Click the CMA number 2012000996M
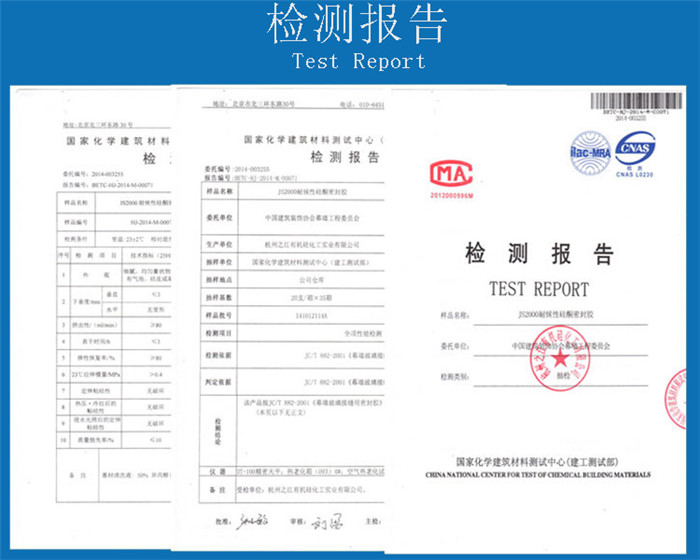The height and width of the screenshot is (560, 700). pos(450,196)
